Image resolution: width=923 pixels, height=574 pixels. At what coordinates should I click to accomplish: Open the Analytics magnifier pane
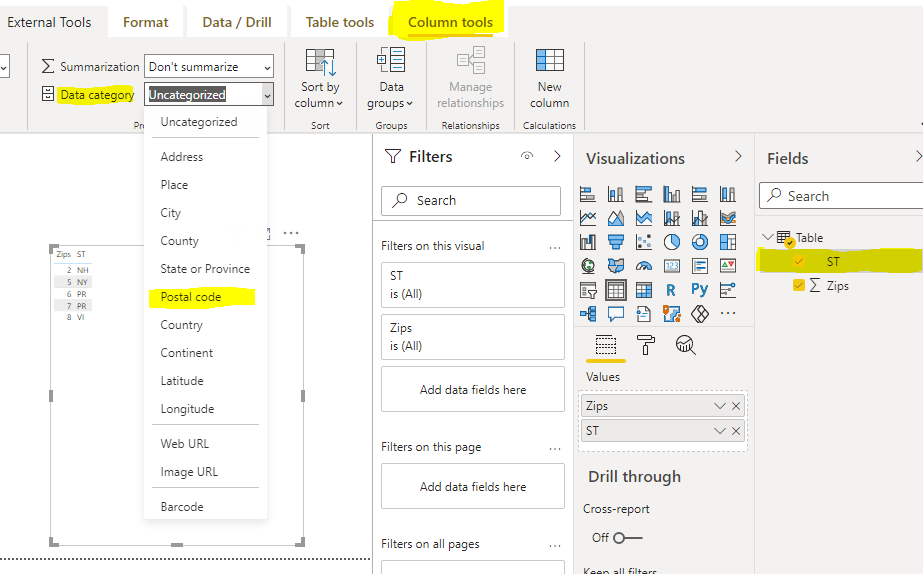click(685, 345)
